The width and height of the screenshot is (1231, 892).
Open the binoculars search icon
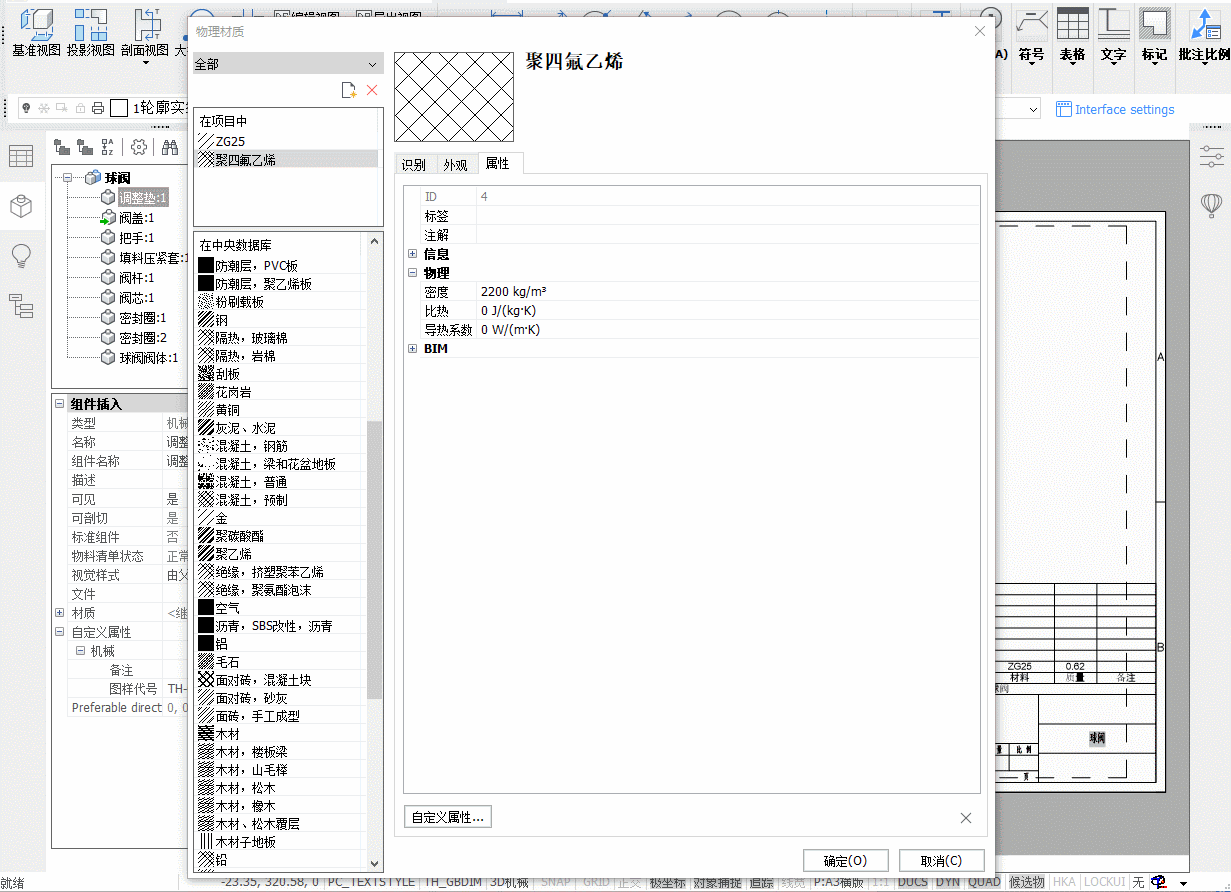170,147
